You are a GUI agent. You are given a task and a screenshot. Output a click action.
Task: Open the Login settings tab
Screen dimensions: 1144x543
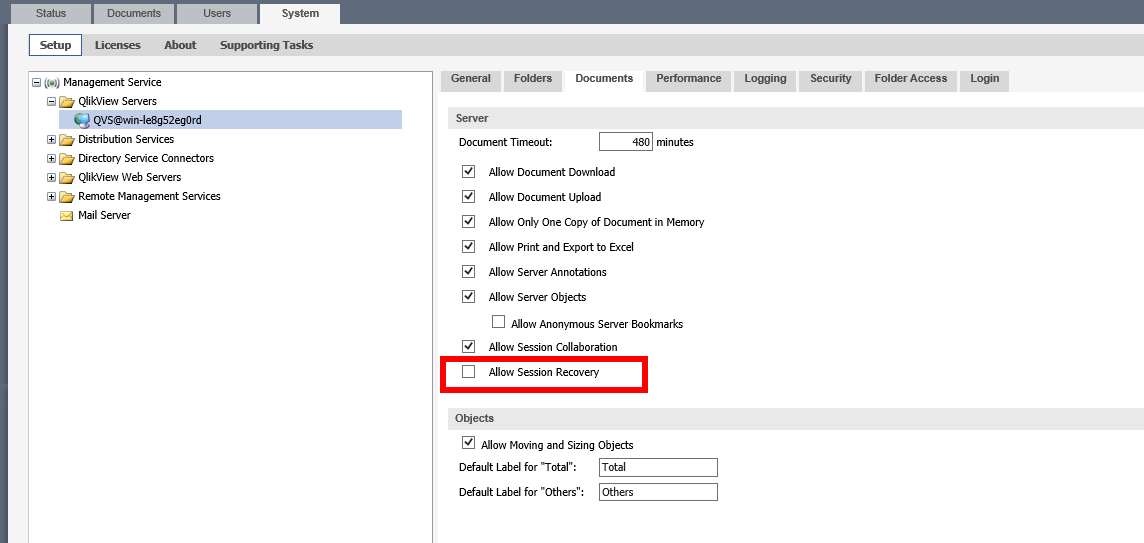click(x=985, y=79)
